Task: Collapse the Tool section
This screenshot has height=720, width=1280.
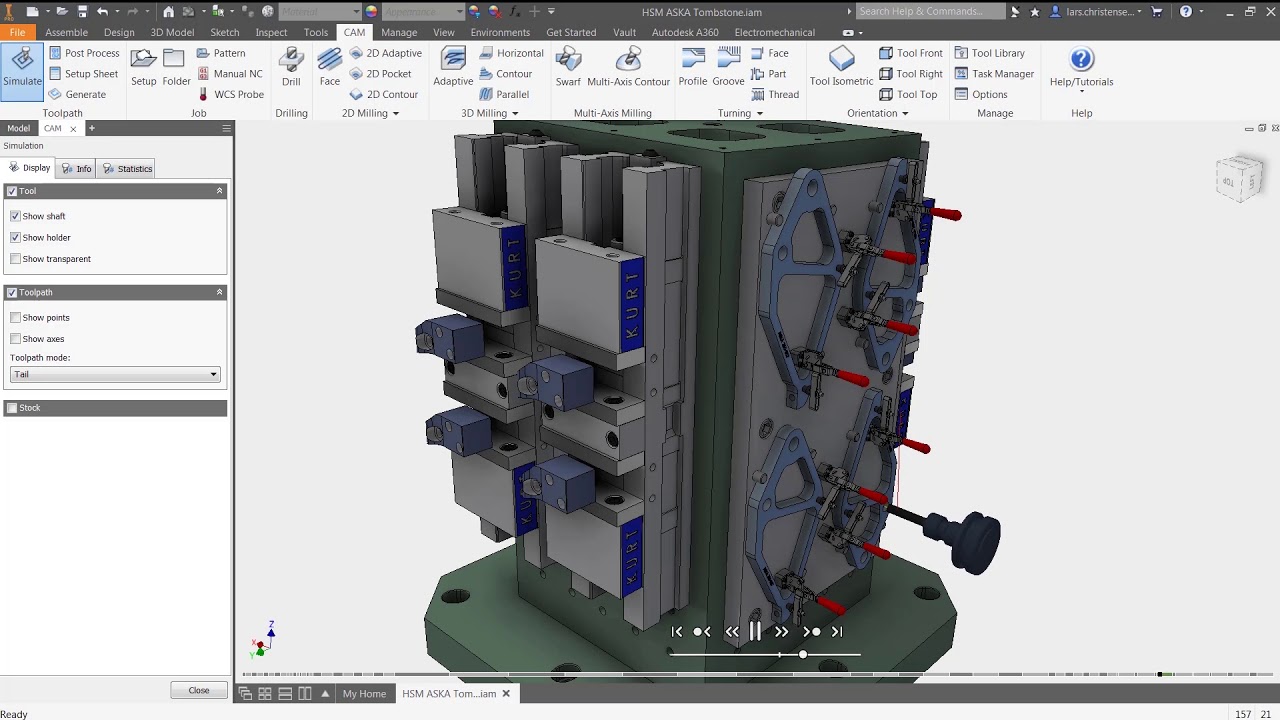Action: click(x=219, y=191)
